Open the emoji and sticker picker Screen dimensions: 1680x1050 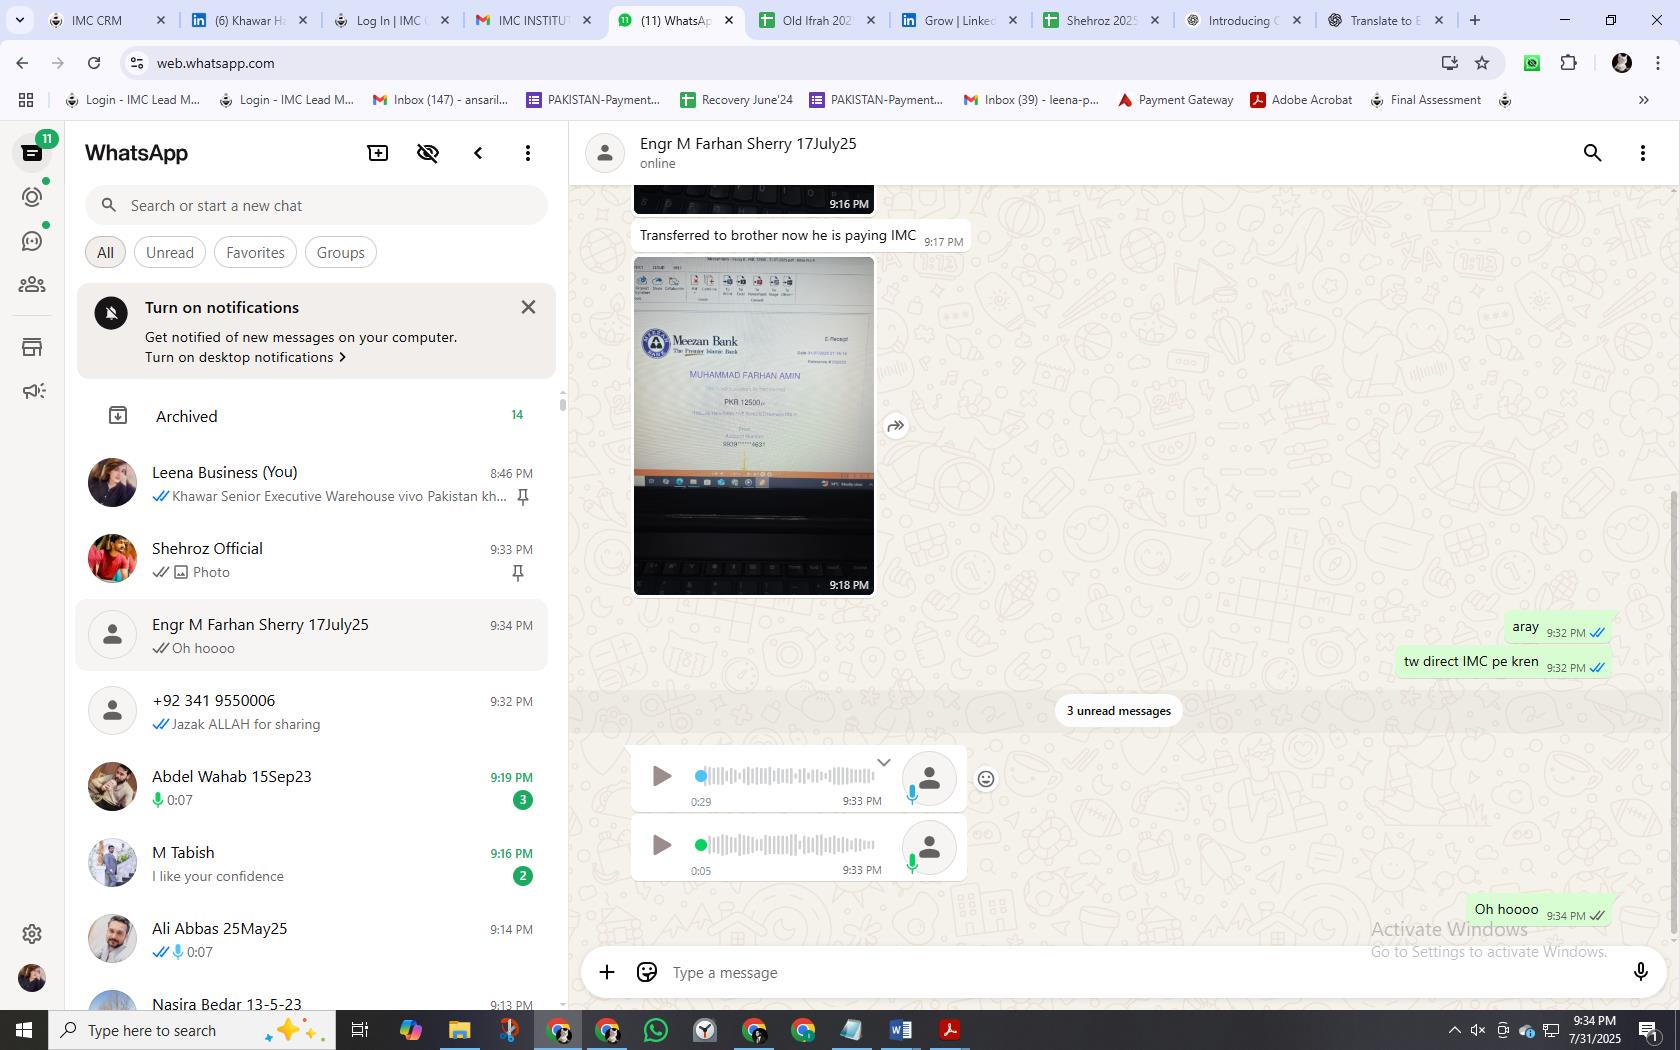[x=647, y=972]
